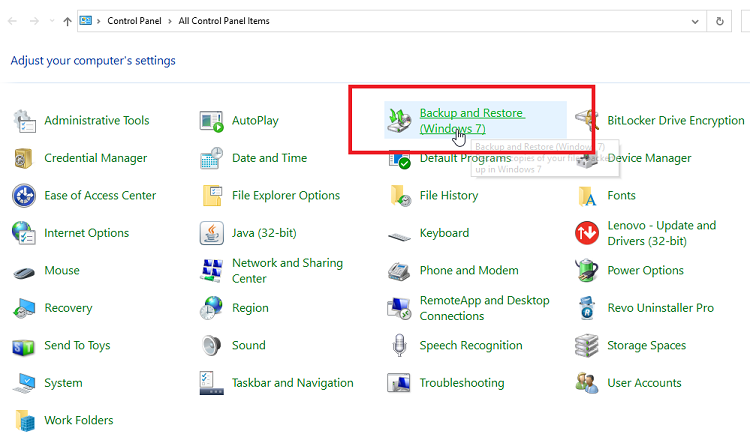Open the Speech Recognition link text
The height and width of the screenshot is (437, 750).
471,346
